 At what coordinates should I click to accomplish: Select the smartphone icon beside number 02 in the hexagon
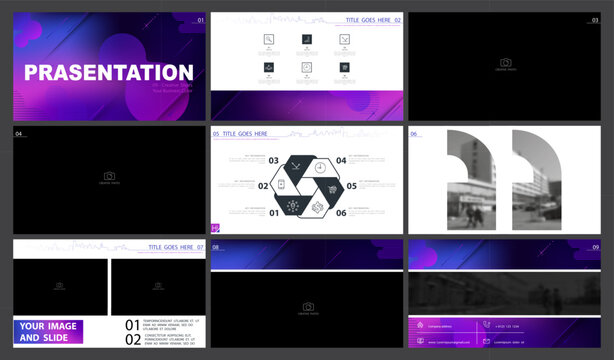pos(281,185)
